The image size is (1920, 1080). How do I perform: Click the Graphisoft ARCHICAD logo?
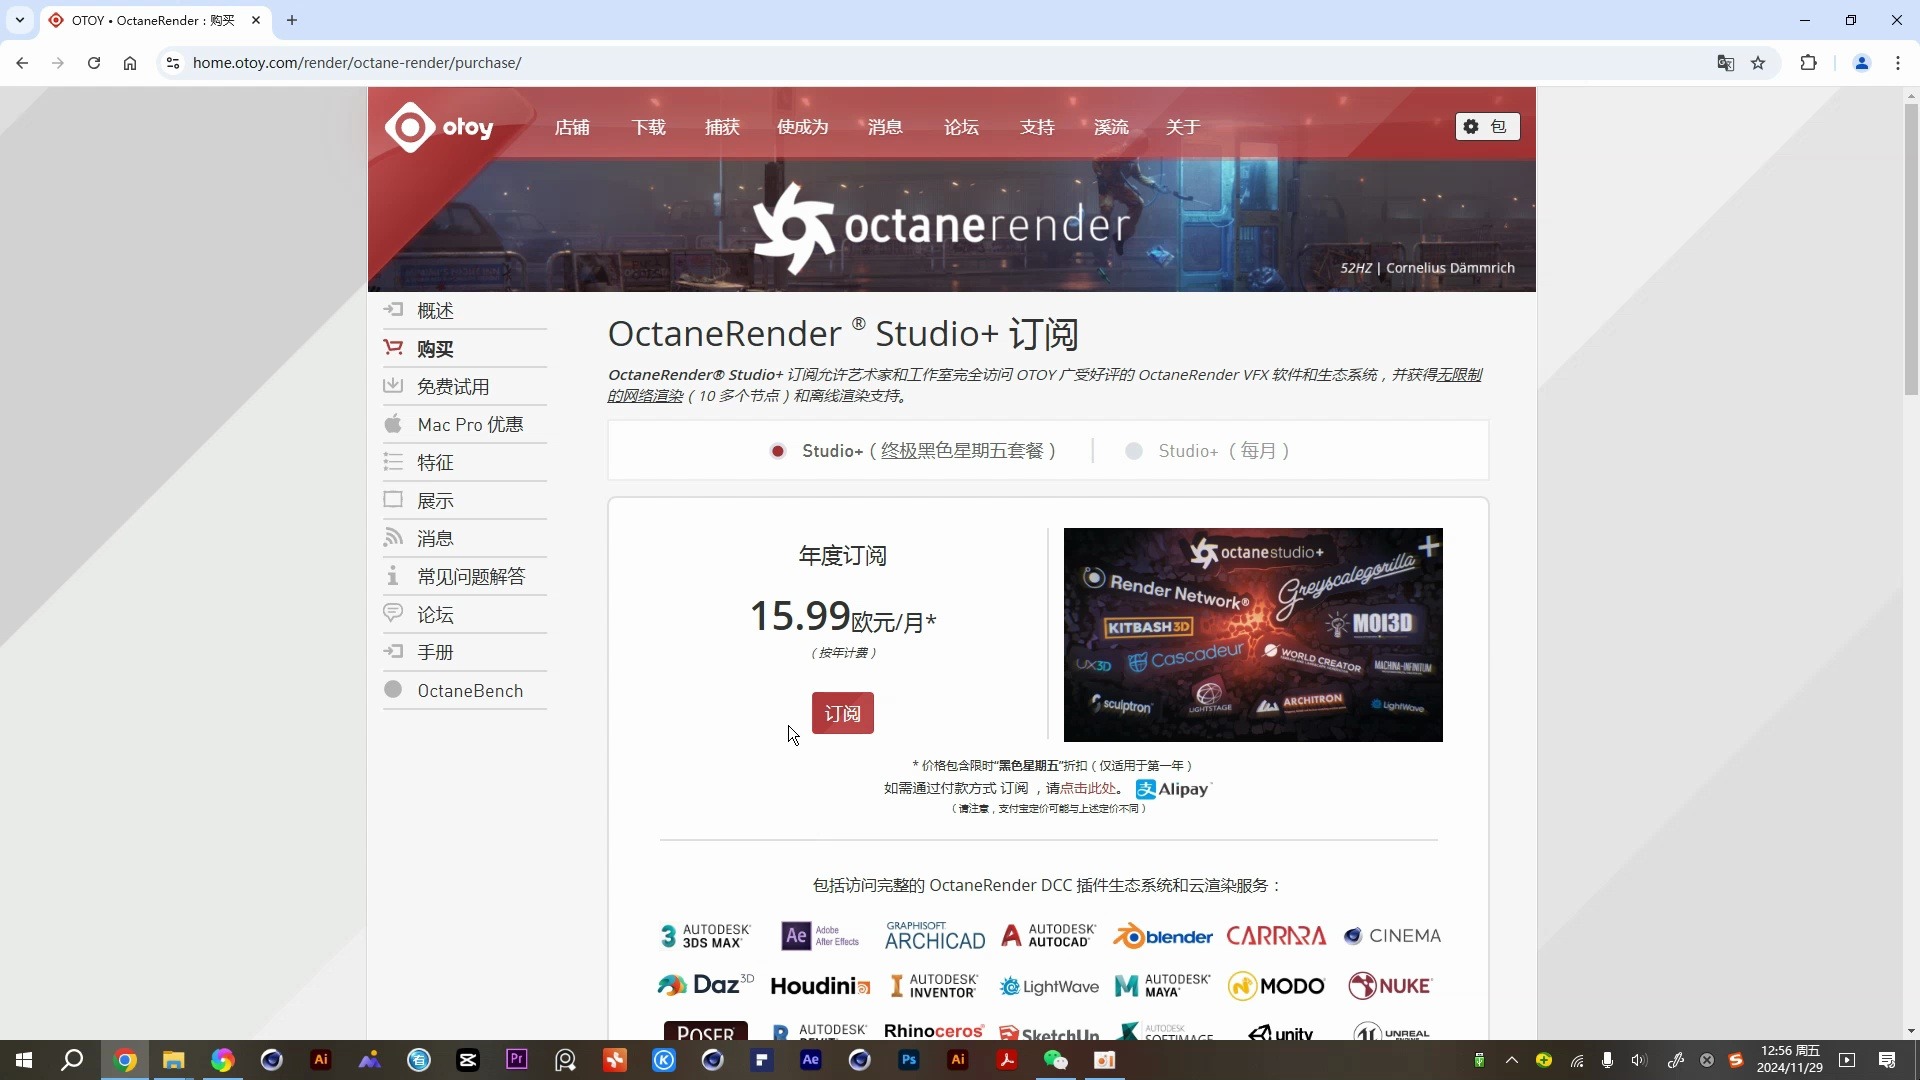point(935,936)
